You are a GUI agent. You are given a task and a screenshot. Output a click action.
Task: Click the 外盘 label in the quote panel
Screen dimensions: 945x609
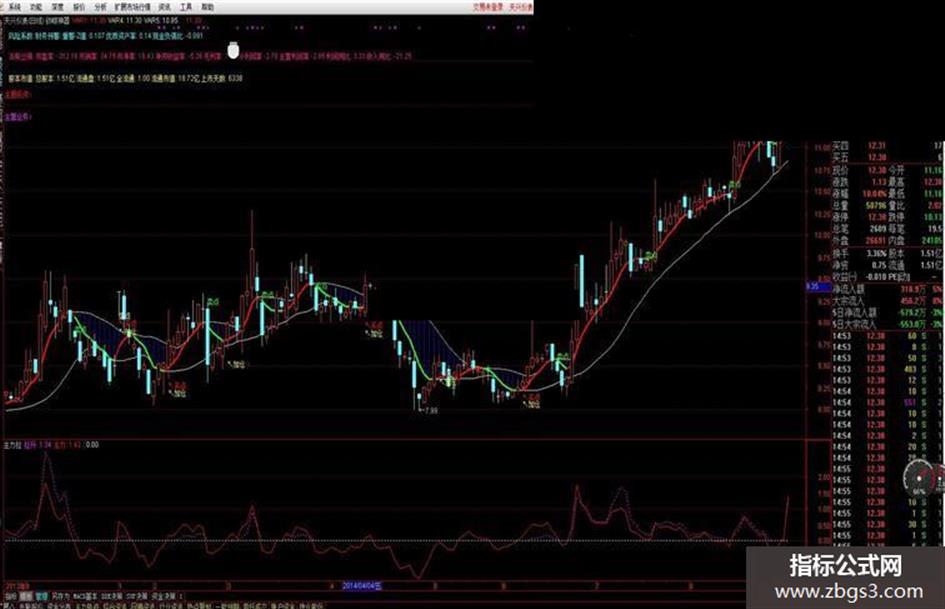point(840,241)
